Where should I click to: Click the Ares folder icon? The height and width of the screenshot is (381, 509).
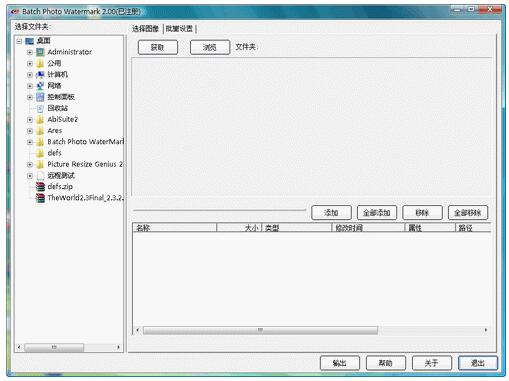tap(40, 131)
